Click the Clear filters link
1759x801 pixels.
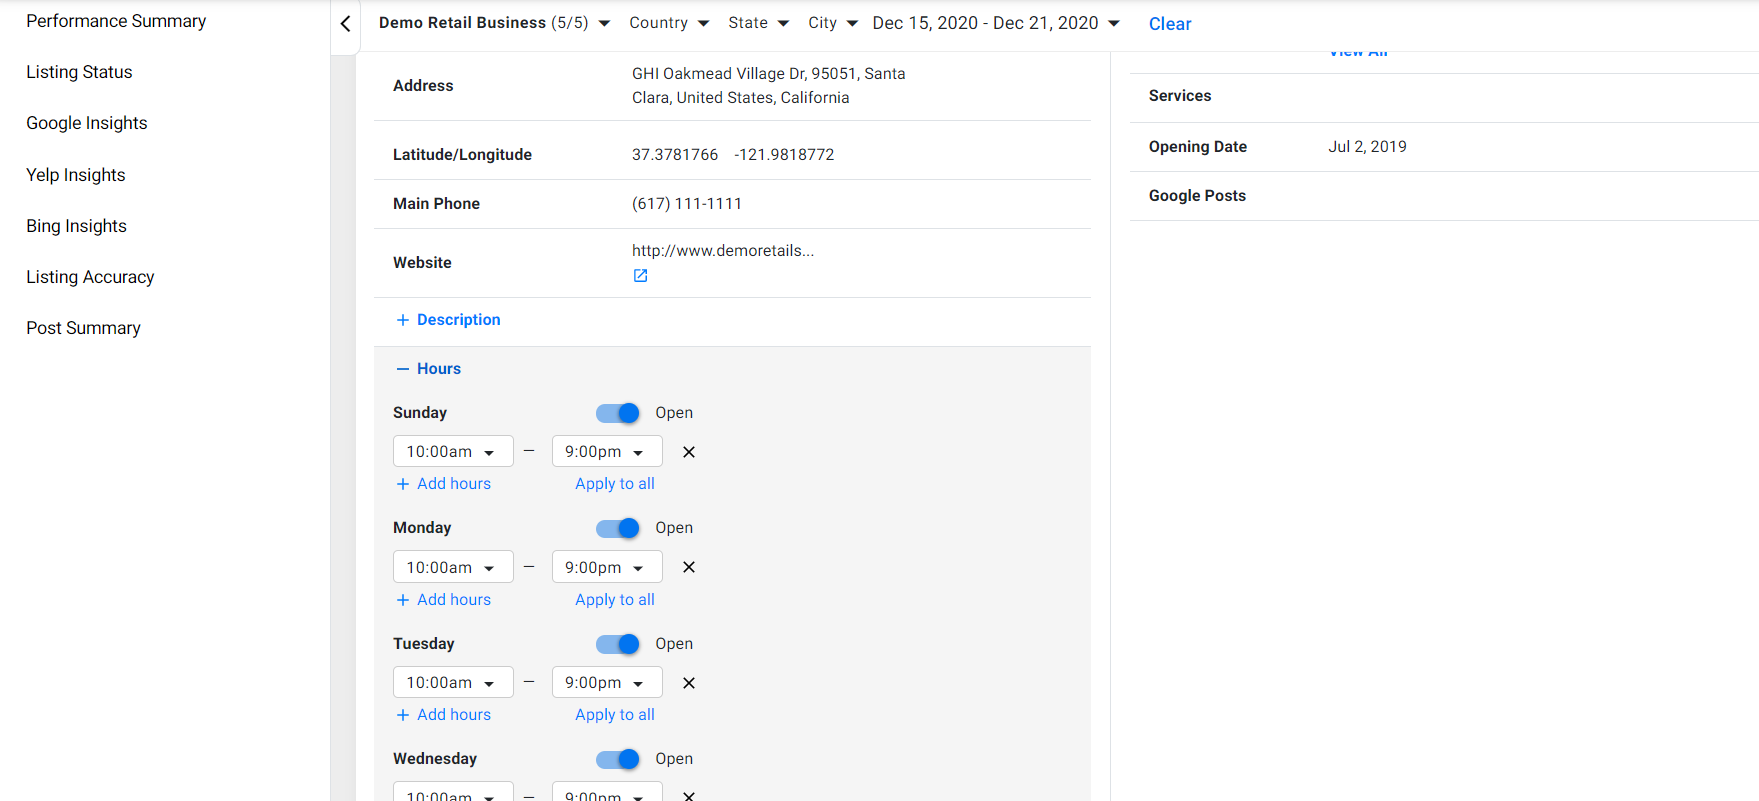[1170, 24]
